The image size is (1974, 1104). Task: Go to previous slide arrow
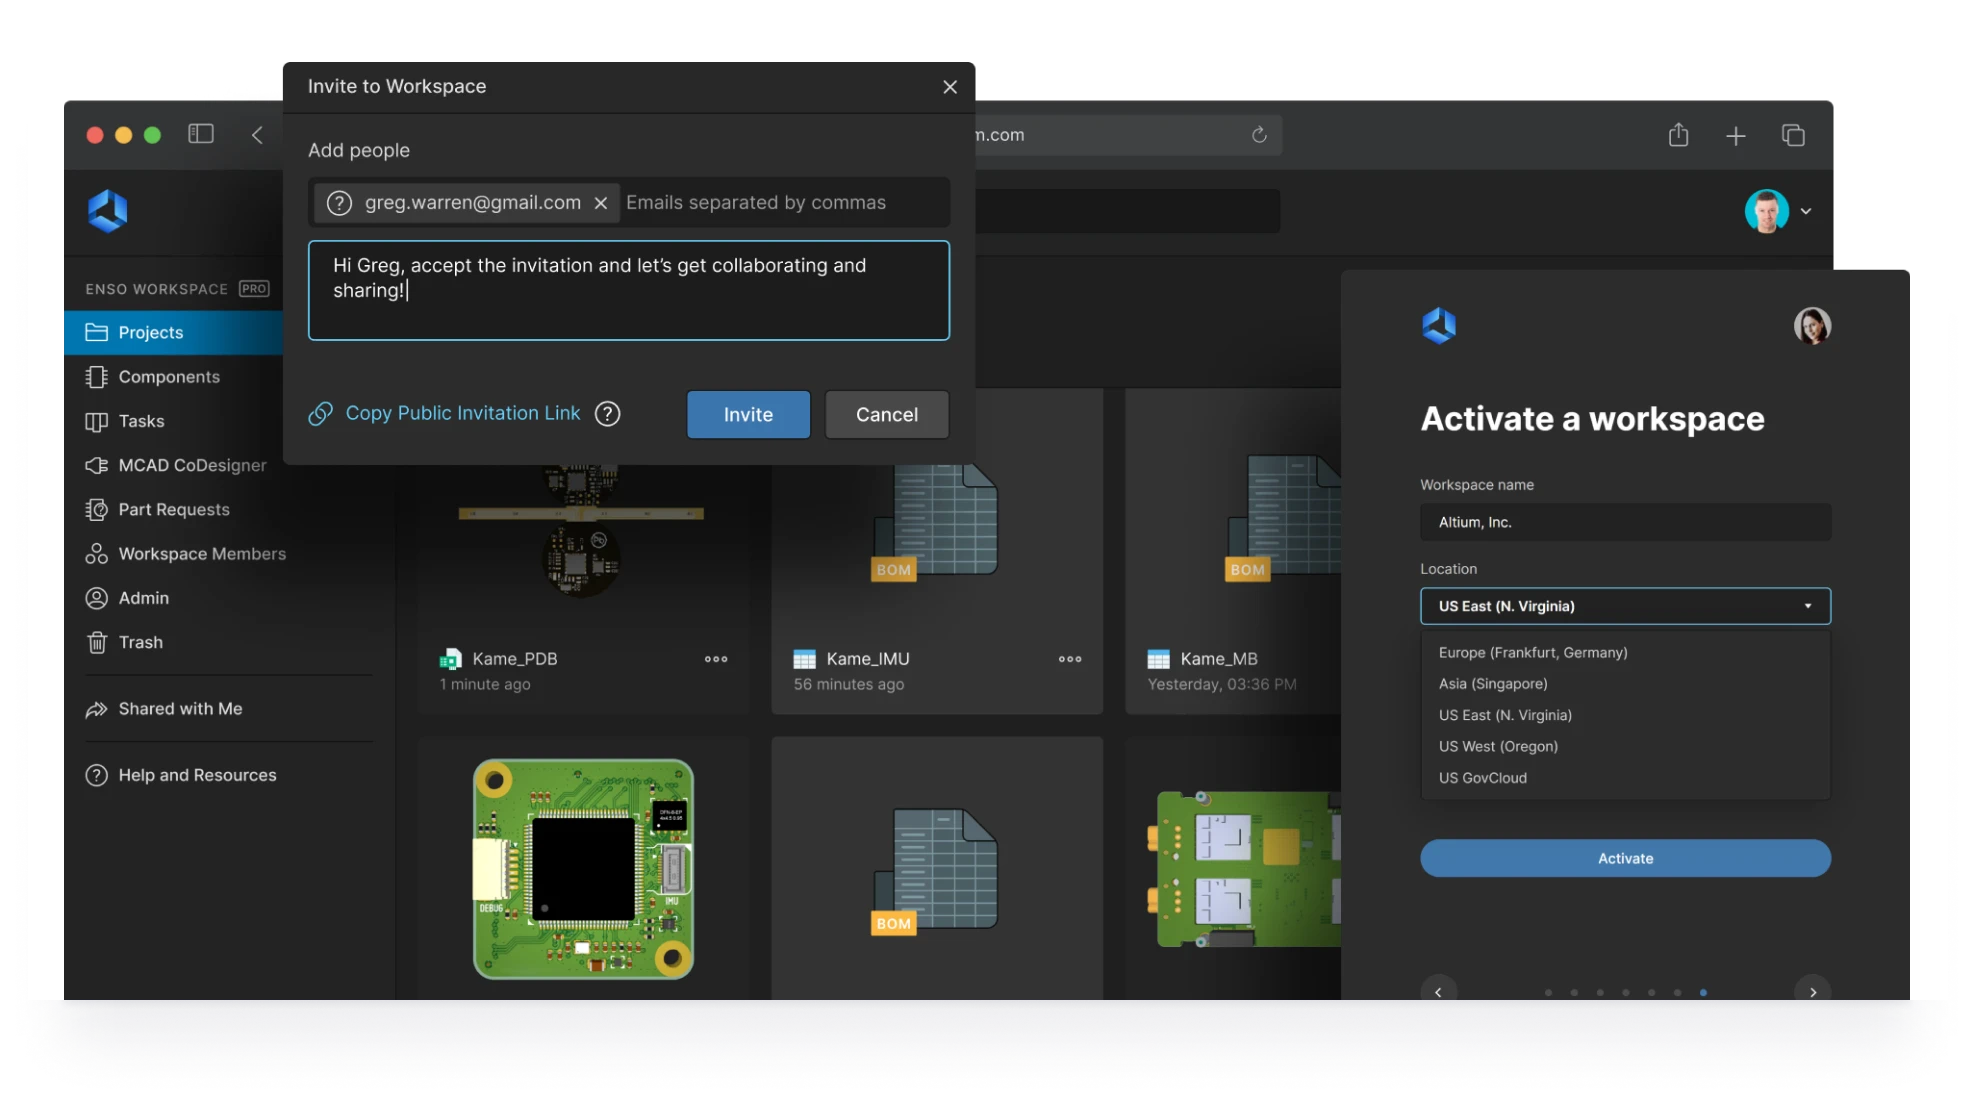1438,990
